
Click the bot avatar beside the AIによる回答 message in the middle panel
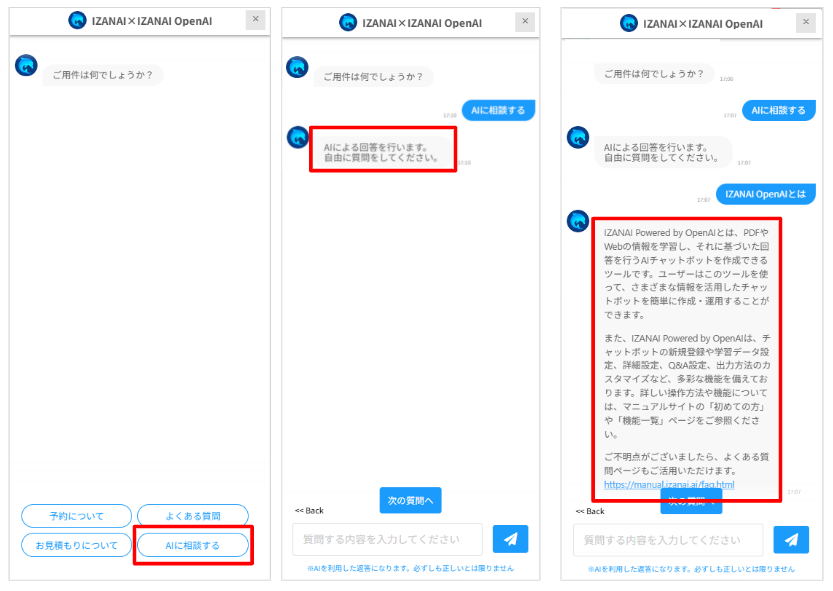(297, 137)
